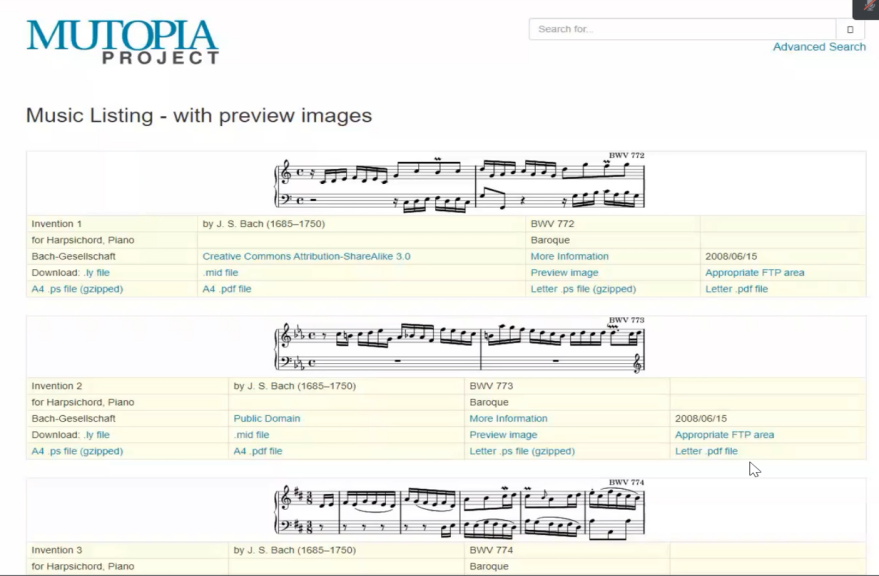This screenshot has height=576, width=879.
Task: Download Invention 1 Letter .ps gzipped file
Action: (x=583, y=289)
